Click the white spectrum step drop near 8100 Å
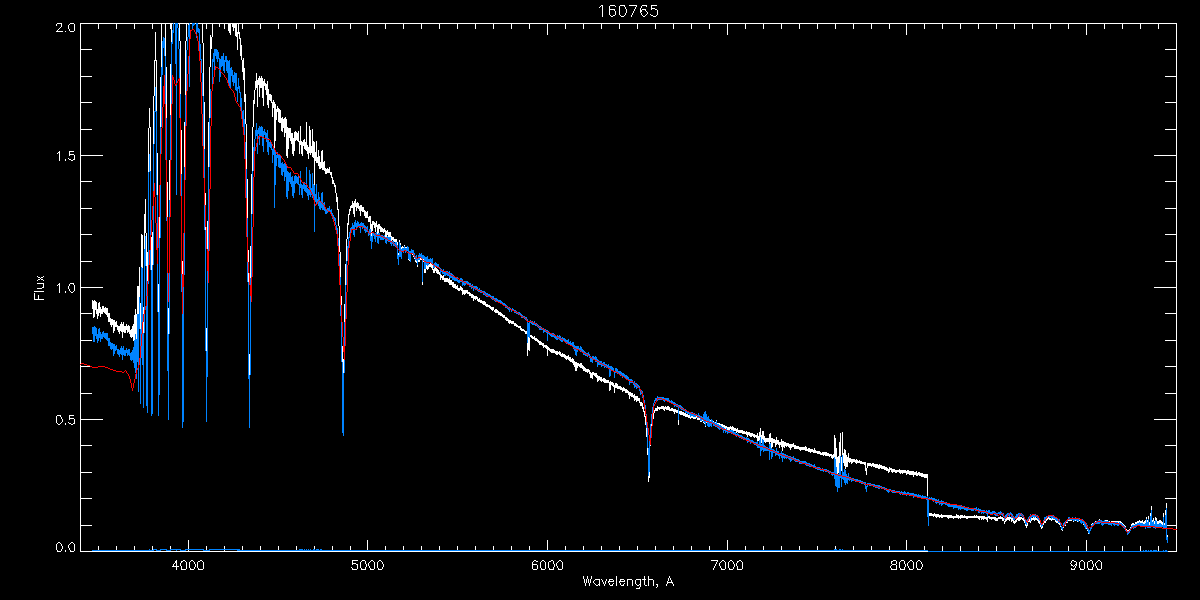The image size is (1200, 600). [x=928, y=495]
